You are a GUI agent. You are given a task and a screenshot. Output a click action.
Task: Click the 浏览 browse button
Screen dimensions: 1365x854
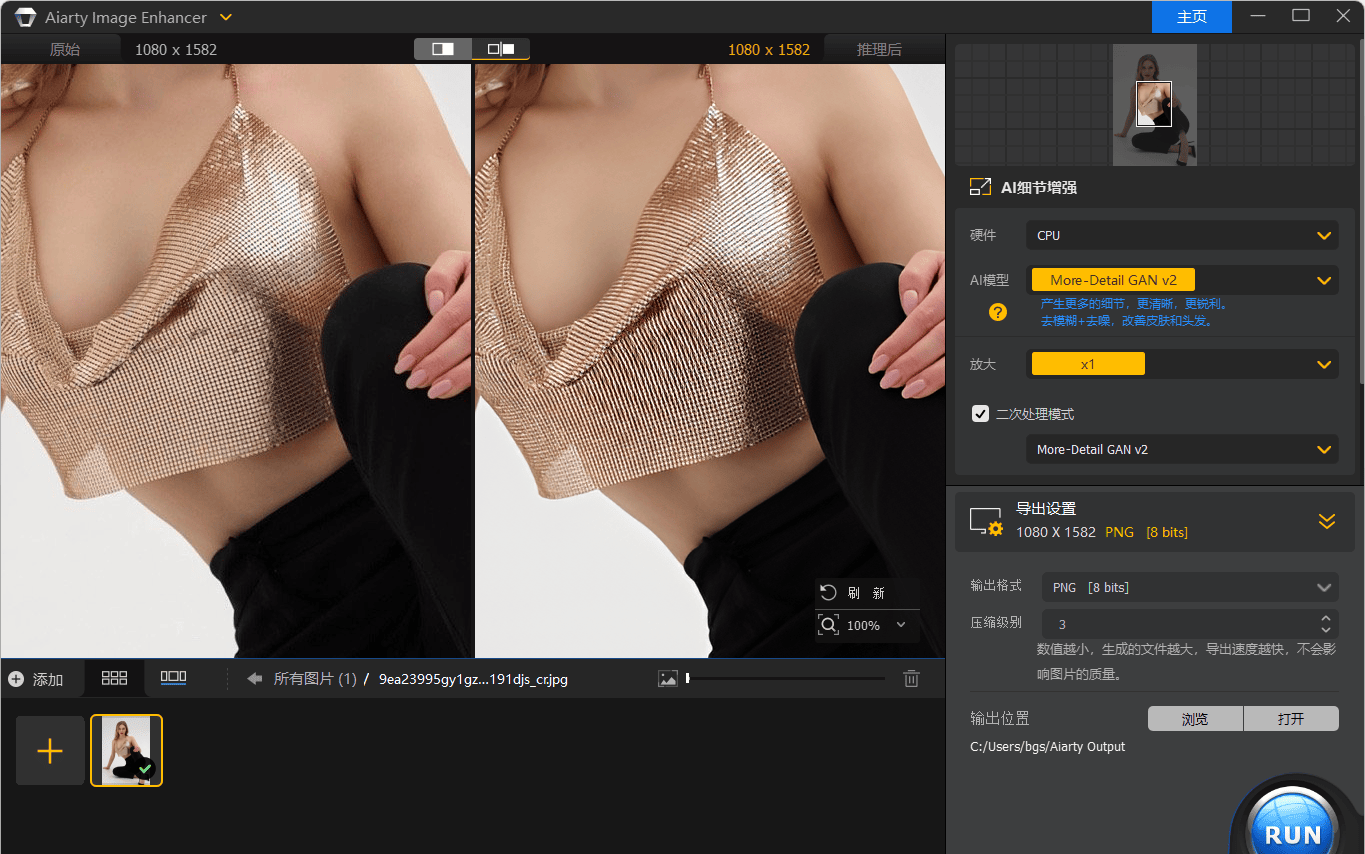pos(1195,719)
